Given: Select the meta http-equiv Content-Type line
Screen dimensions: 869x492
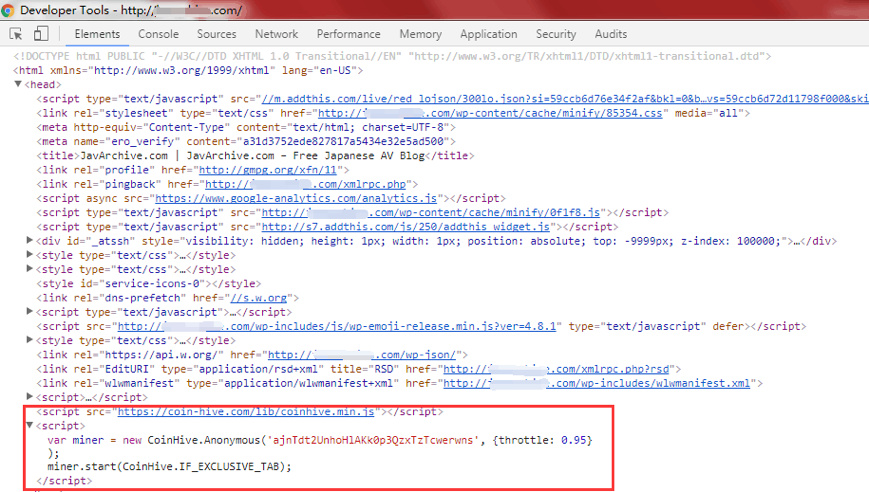Looking at the screenshot, I should coord(246,127).
